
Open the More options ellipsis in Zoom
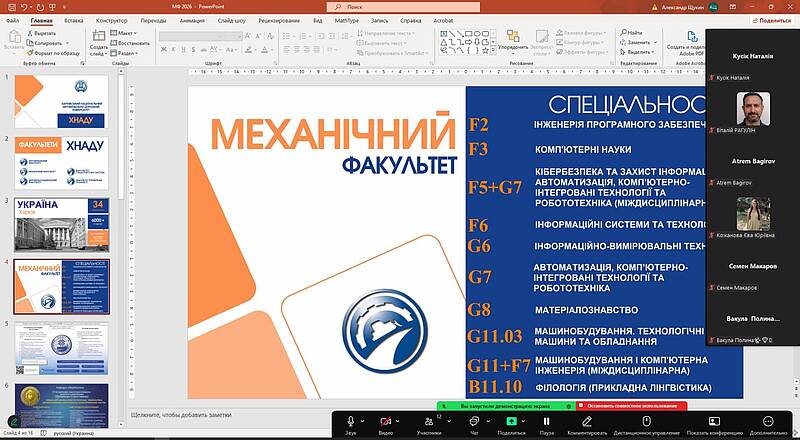tap(767, 421)
